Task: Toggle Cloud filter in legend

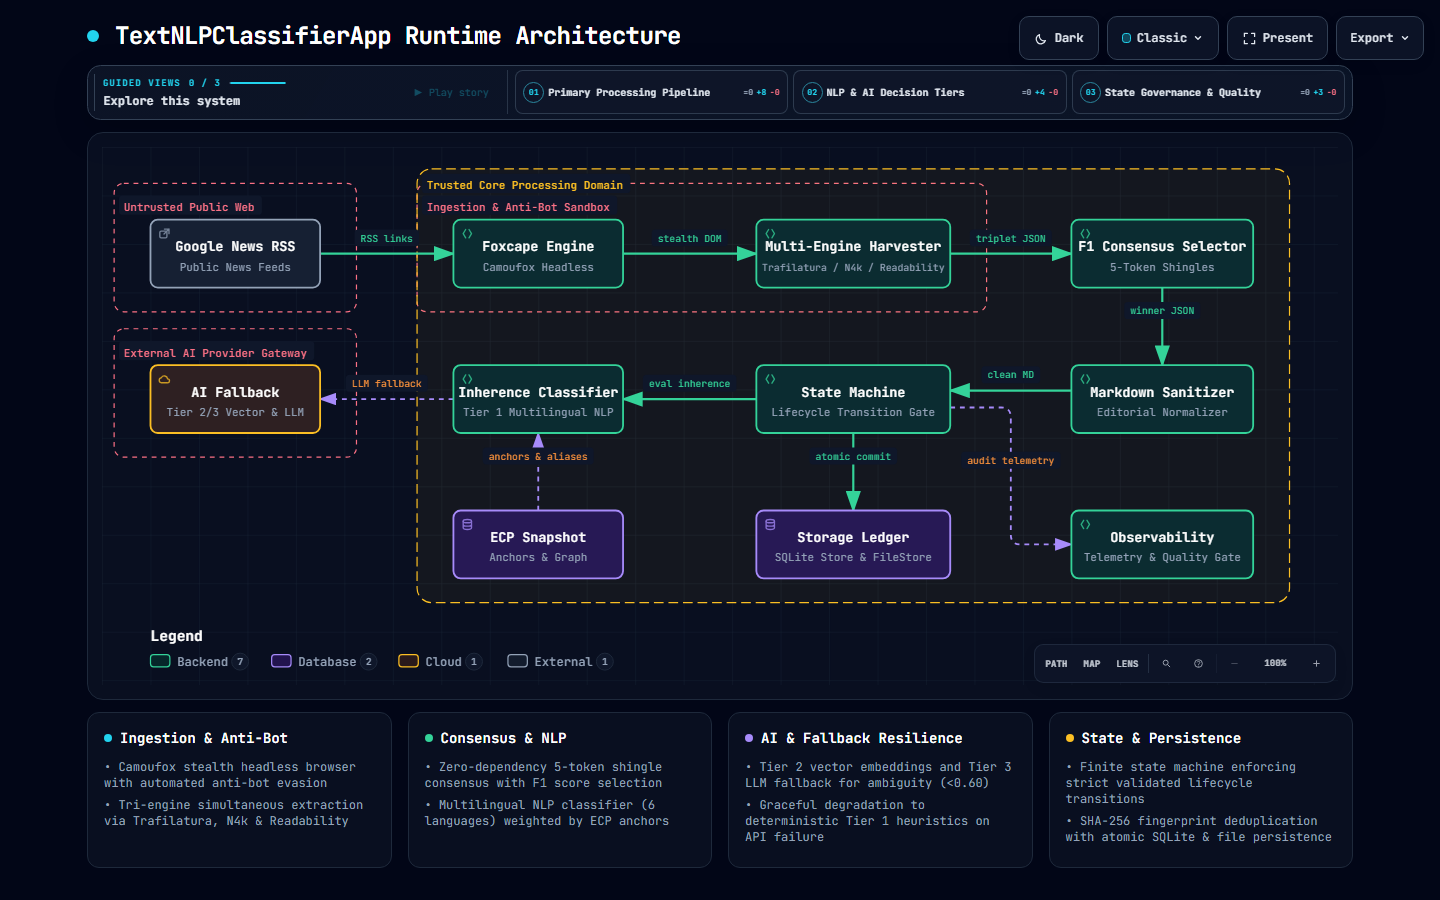Action: coord(440,662)
